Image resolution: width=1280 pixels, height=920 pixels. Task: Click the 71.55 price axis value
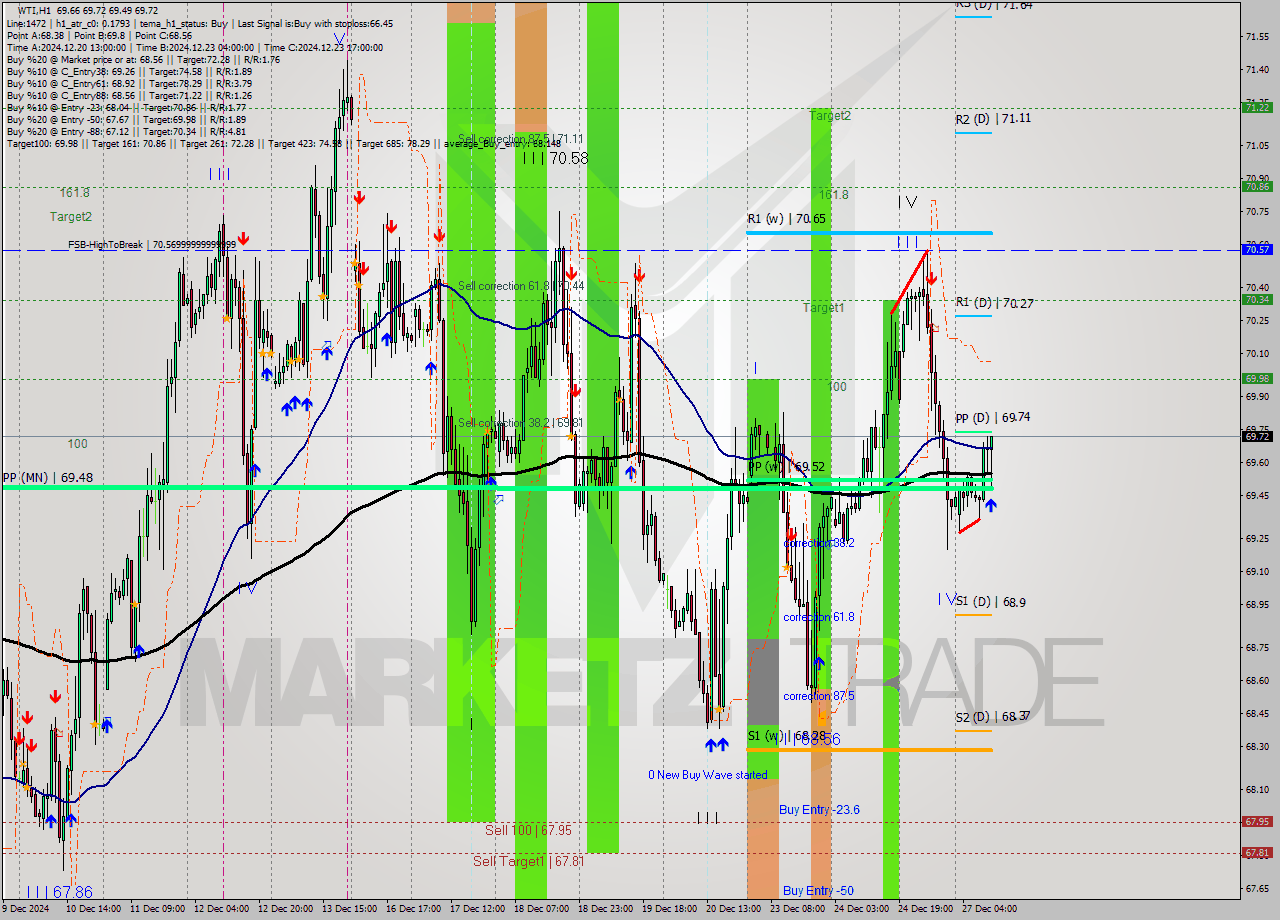pyautogui.click(x=1258, y=36)
